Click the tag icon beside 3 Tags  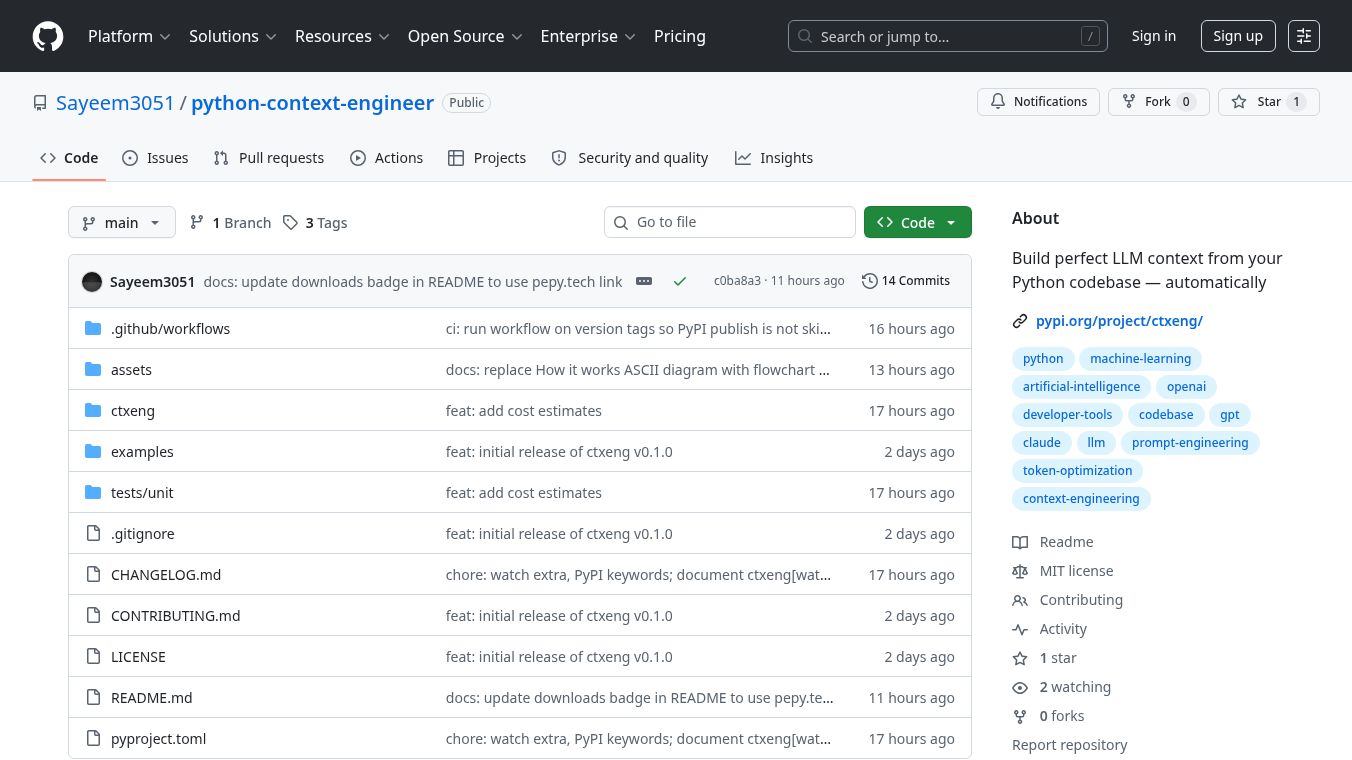(290, 222)
